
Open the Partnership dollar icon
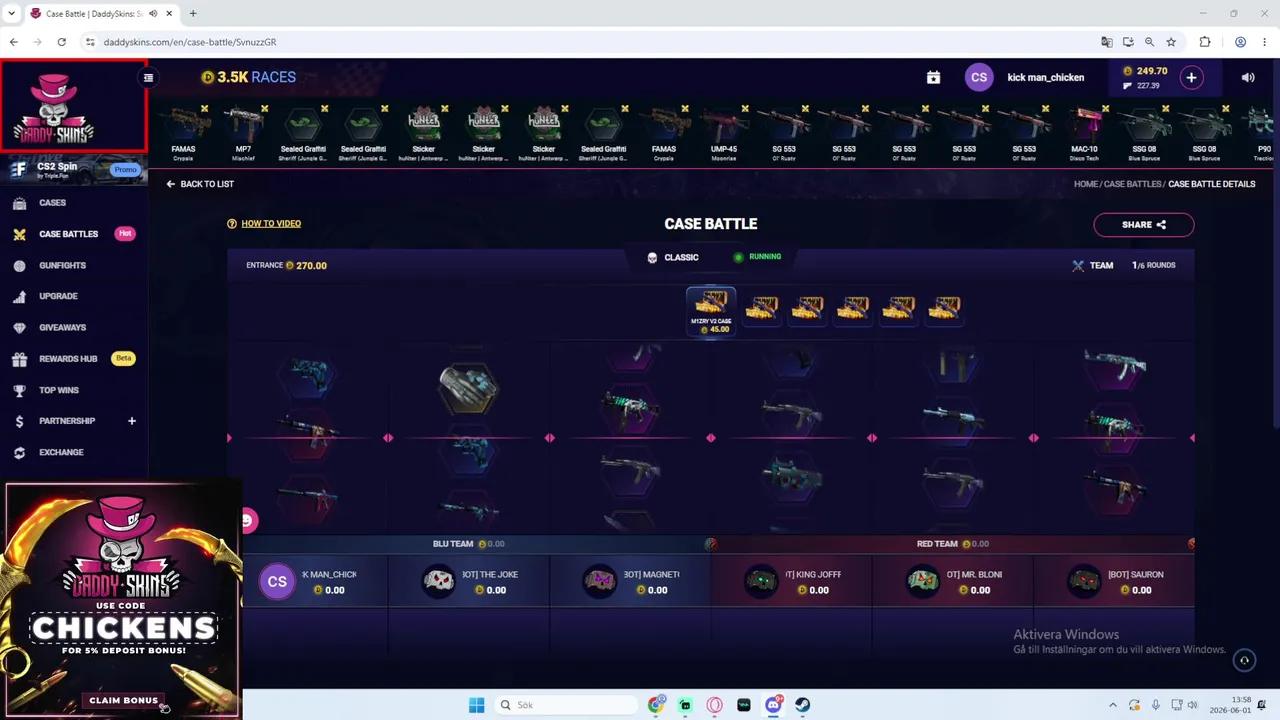tap(19, 421)
